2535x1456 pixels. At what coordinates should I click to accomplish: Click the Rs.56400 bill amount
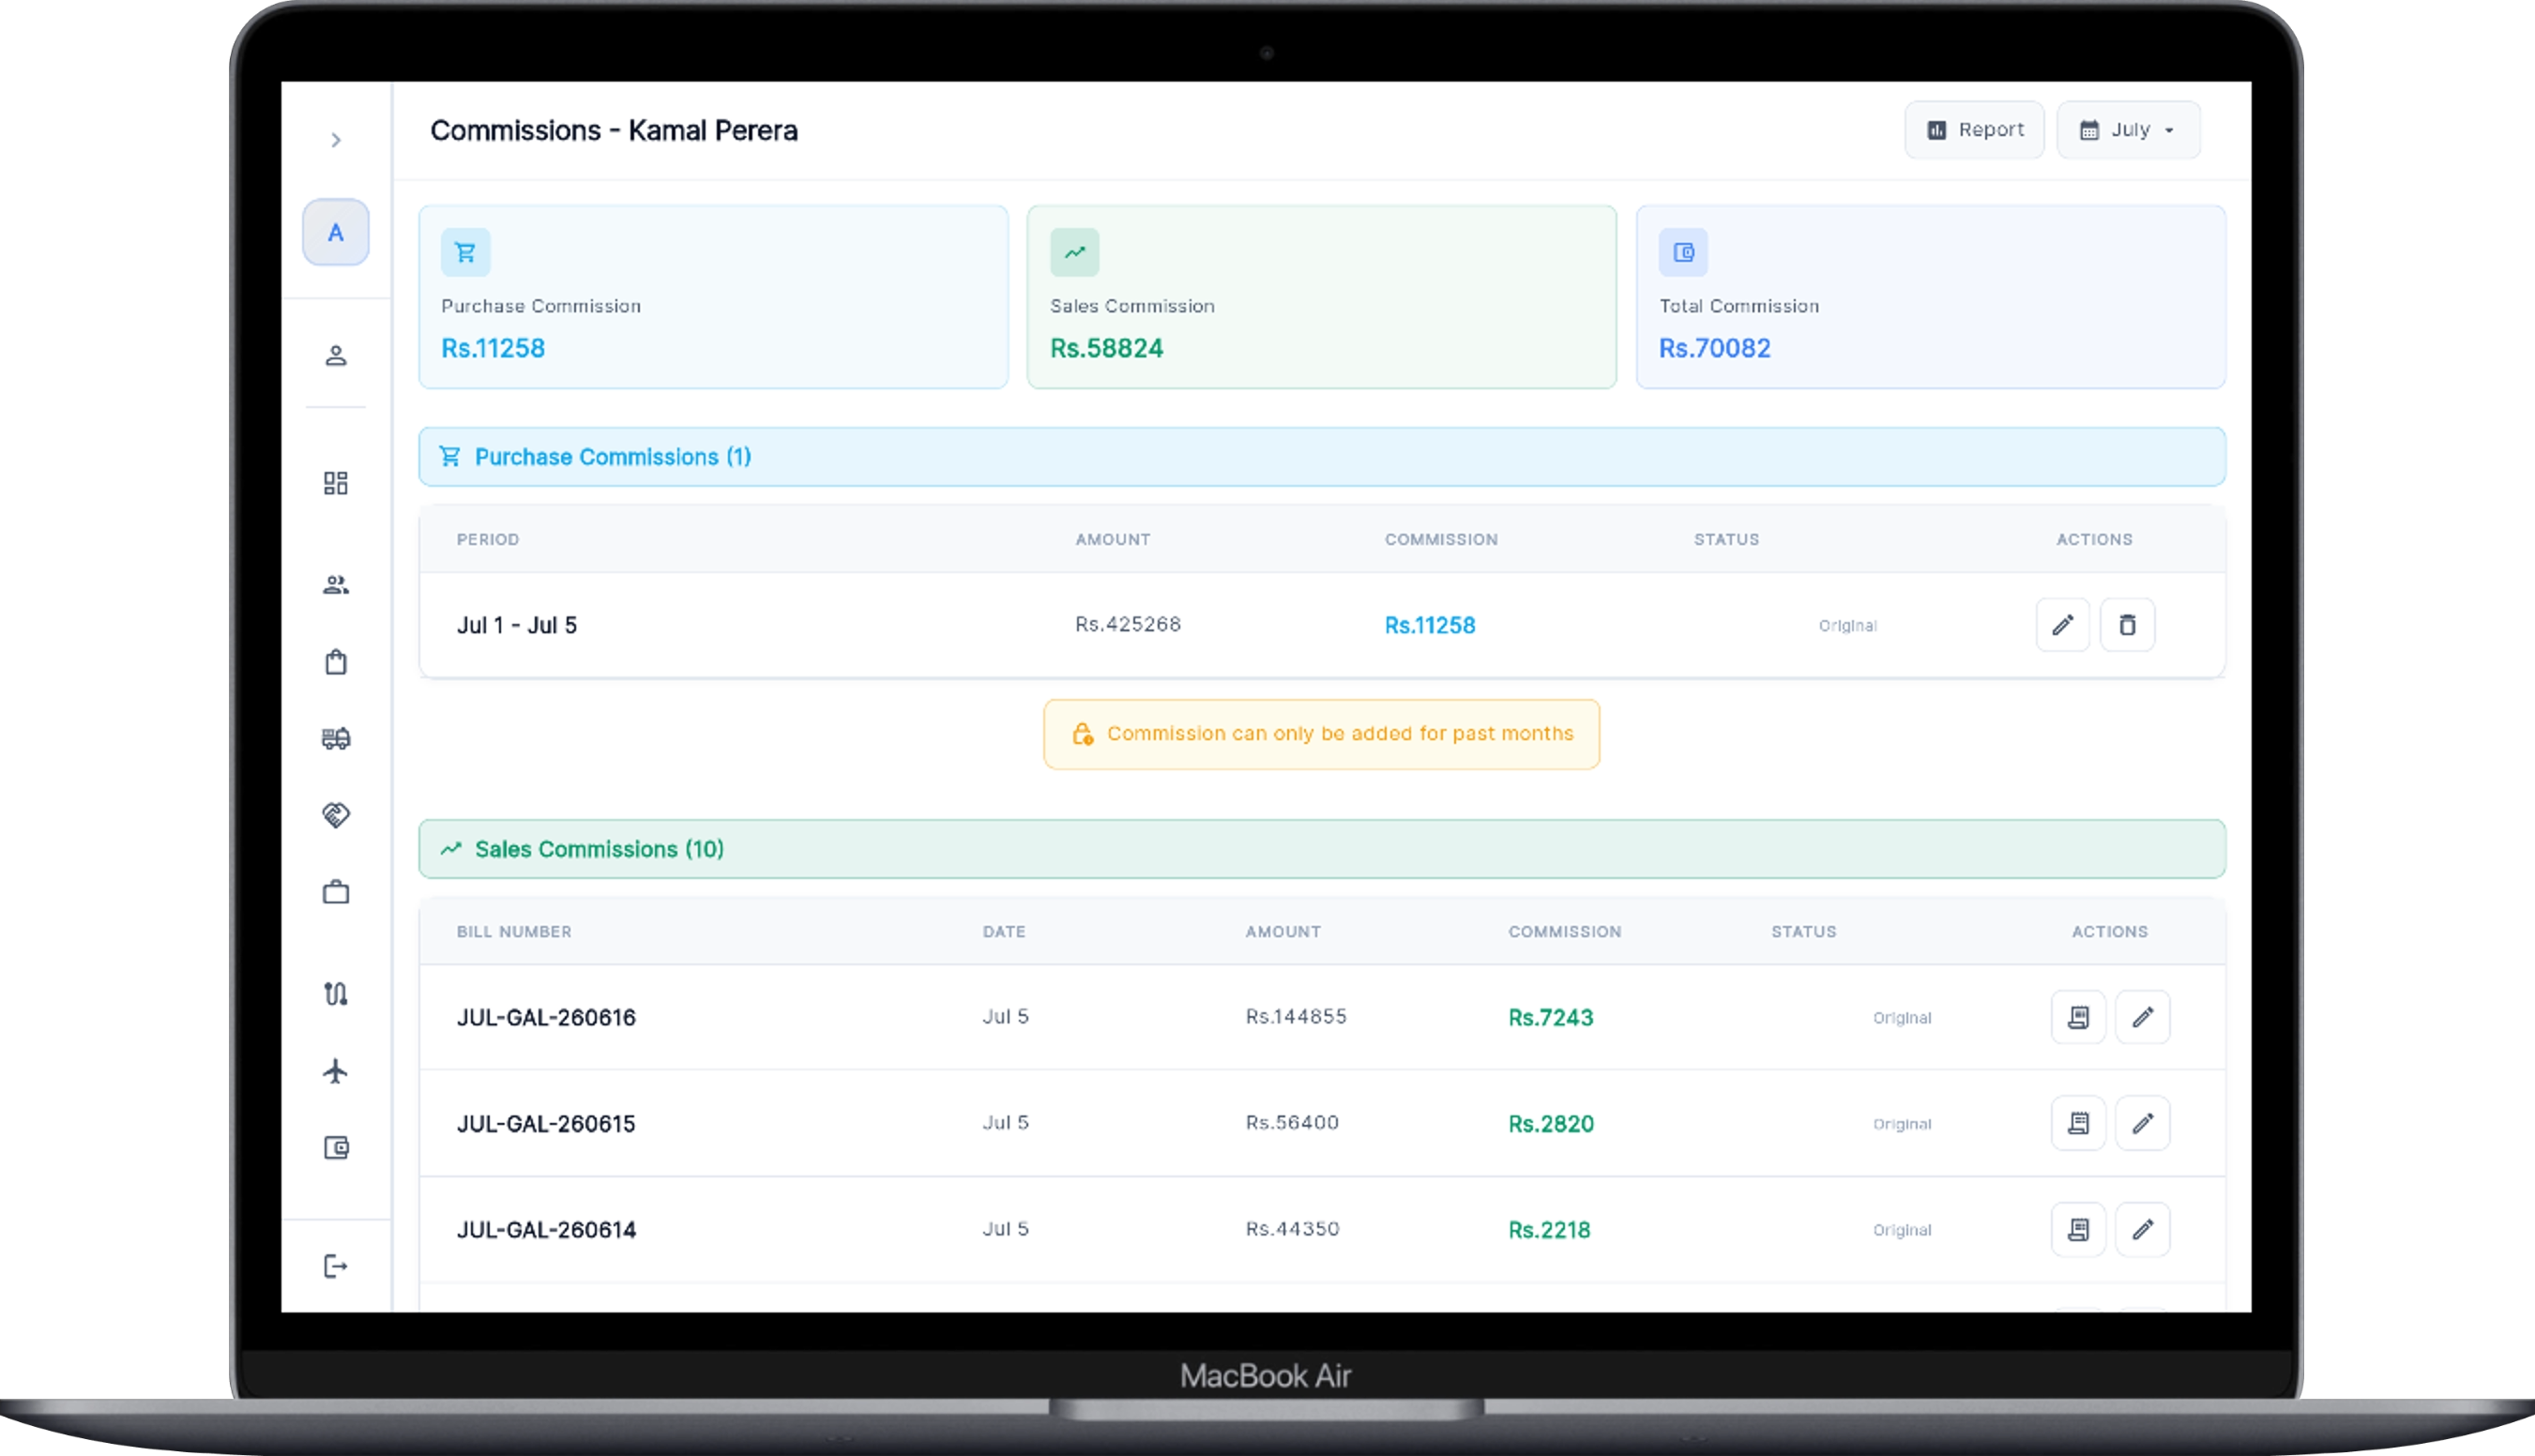click(1292, 1122)
